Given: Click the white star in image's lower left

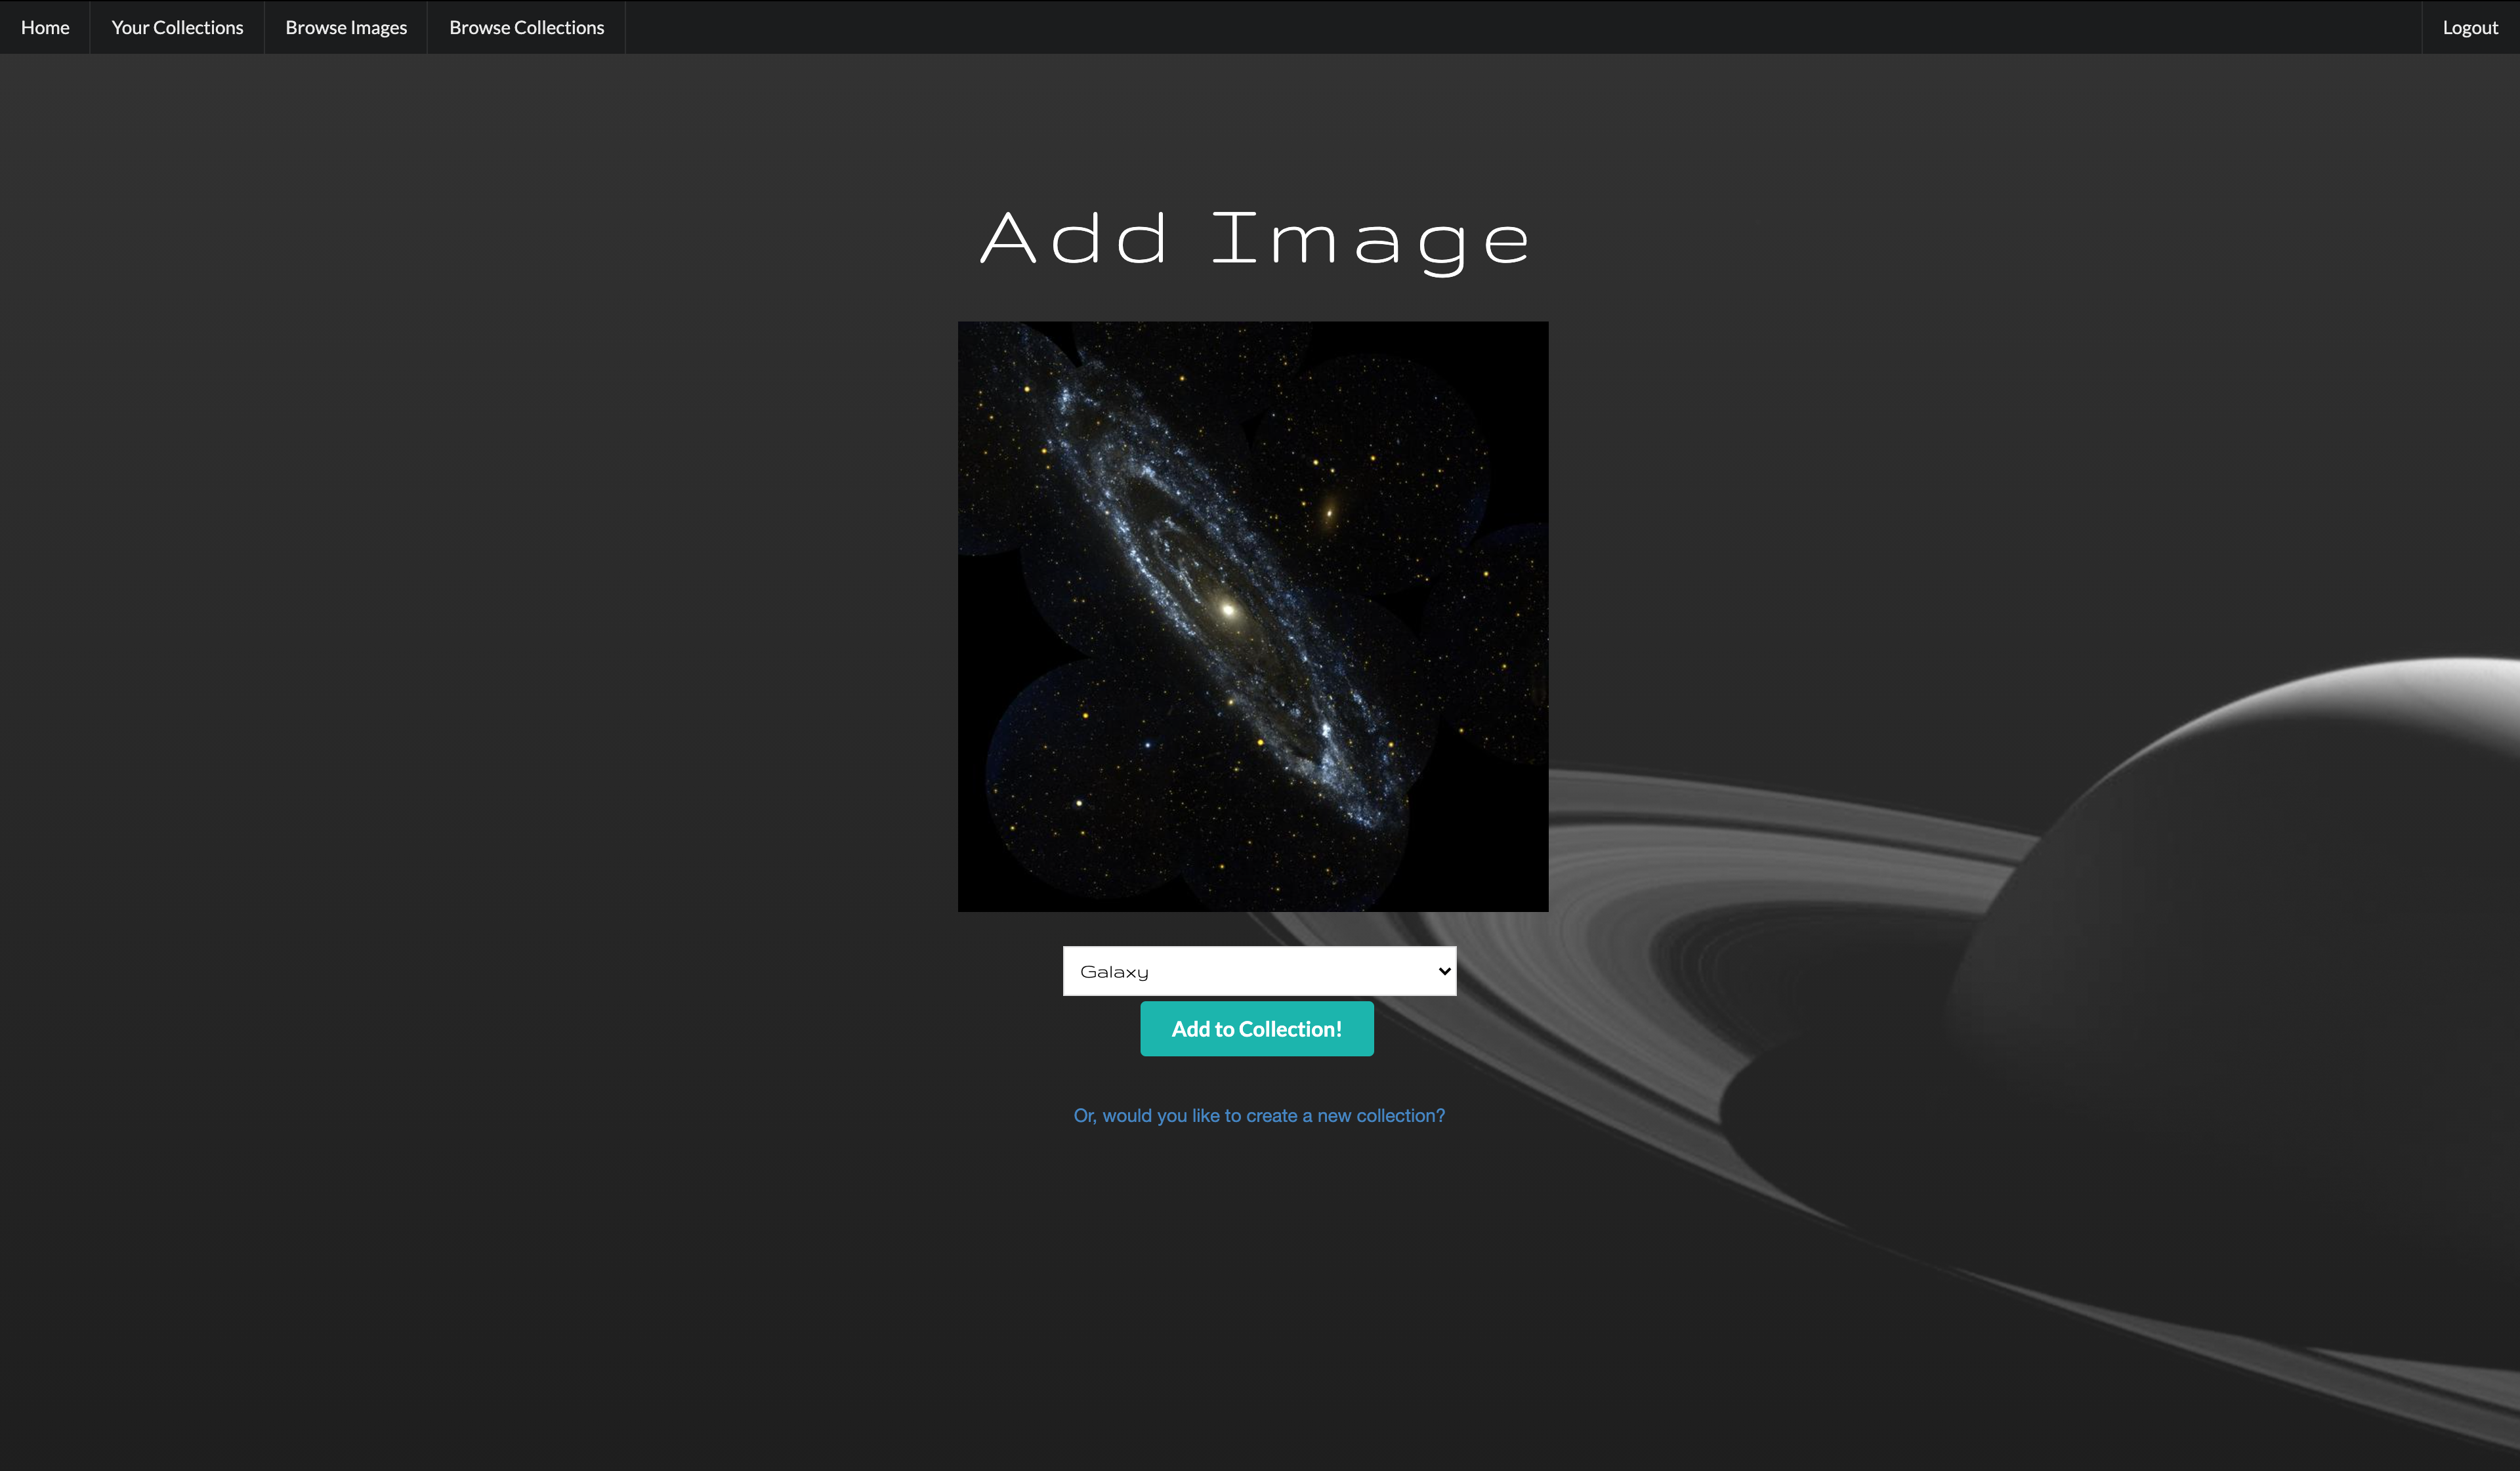Looking at the screenshot, I should point(1079,803).
